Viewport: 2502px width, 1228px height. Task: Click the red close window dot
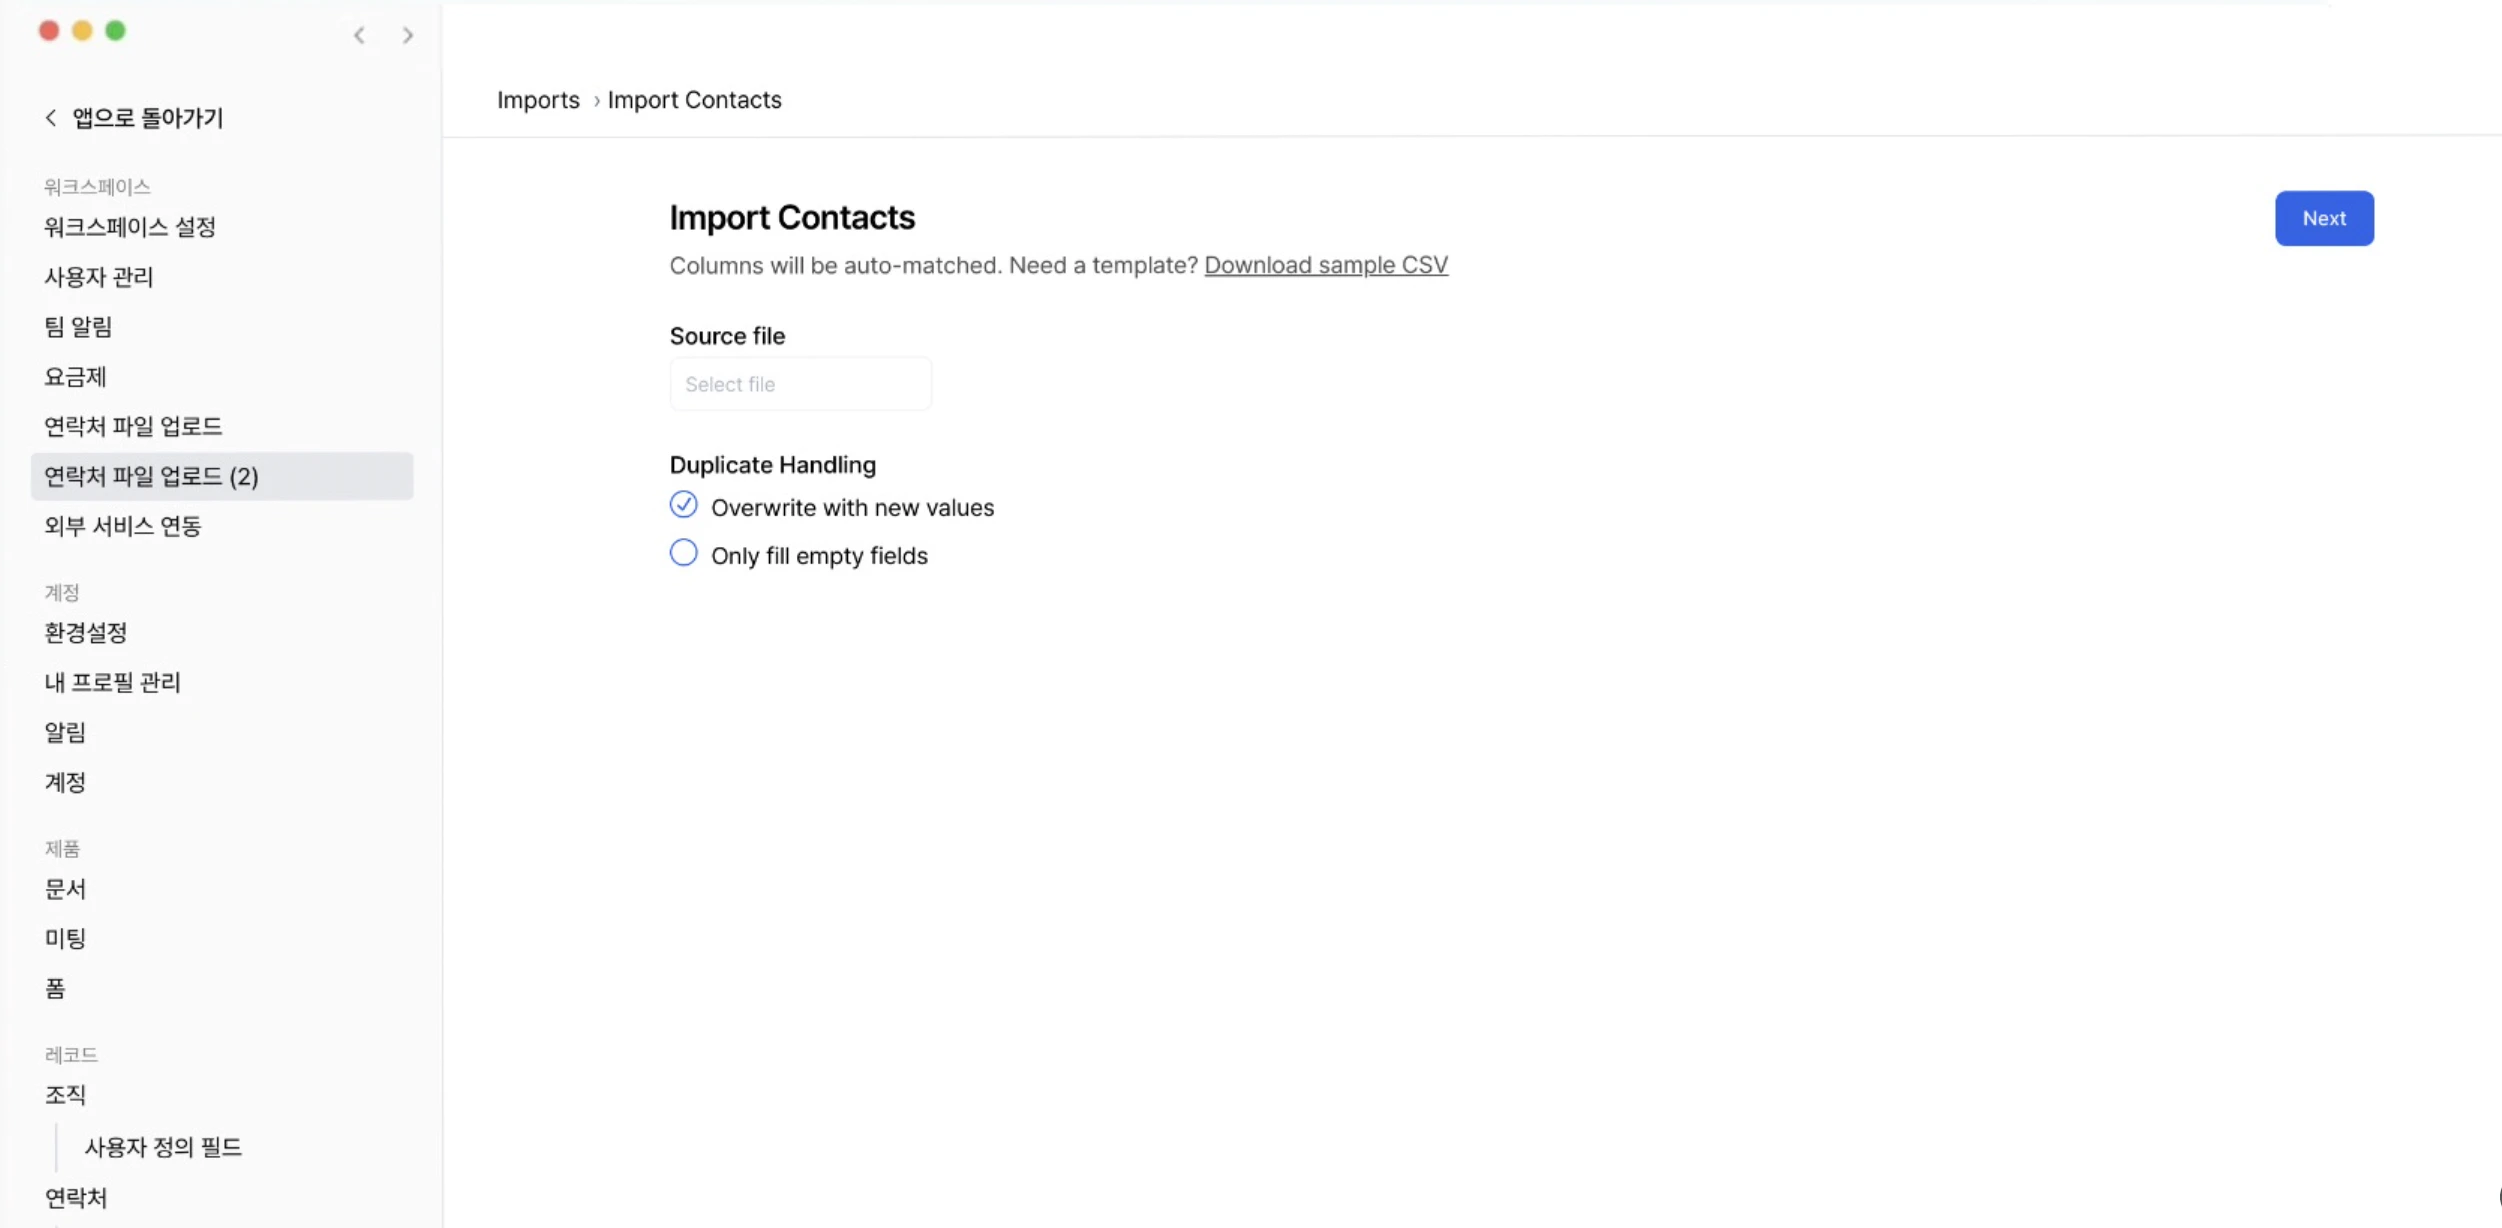49,31
